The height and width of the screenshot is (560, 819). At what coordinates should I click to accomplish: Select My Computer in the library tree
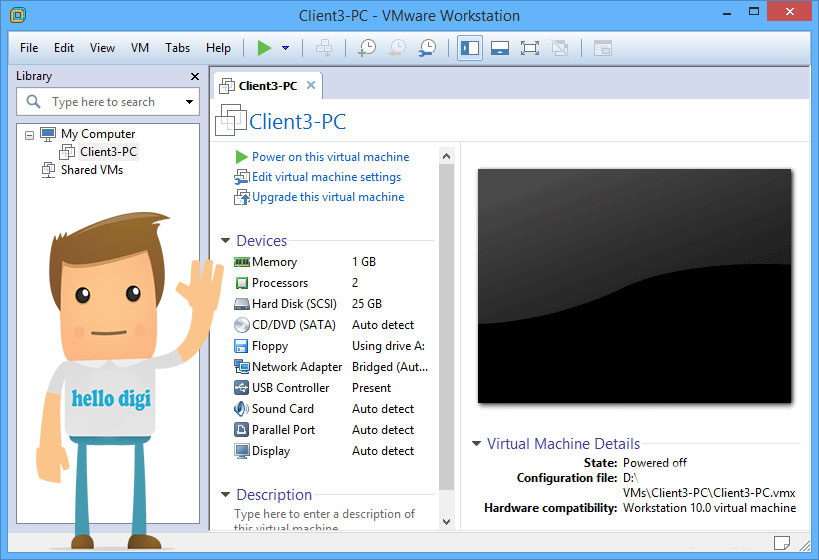(98, 134)
